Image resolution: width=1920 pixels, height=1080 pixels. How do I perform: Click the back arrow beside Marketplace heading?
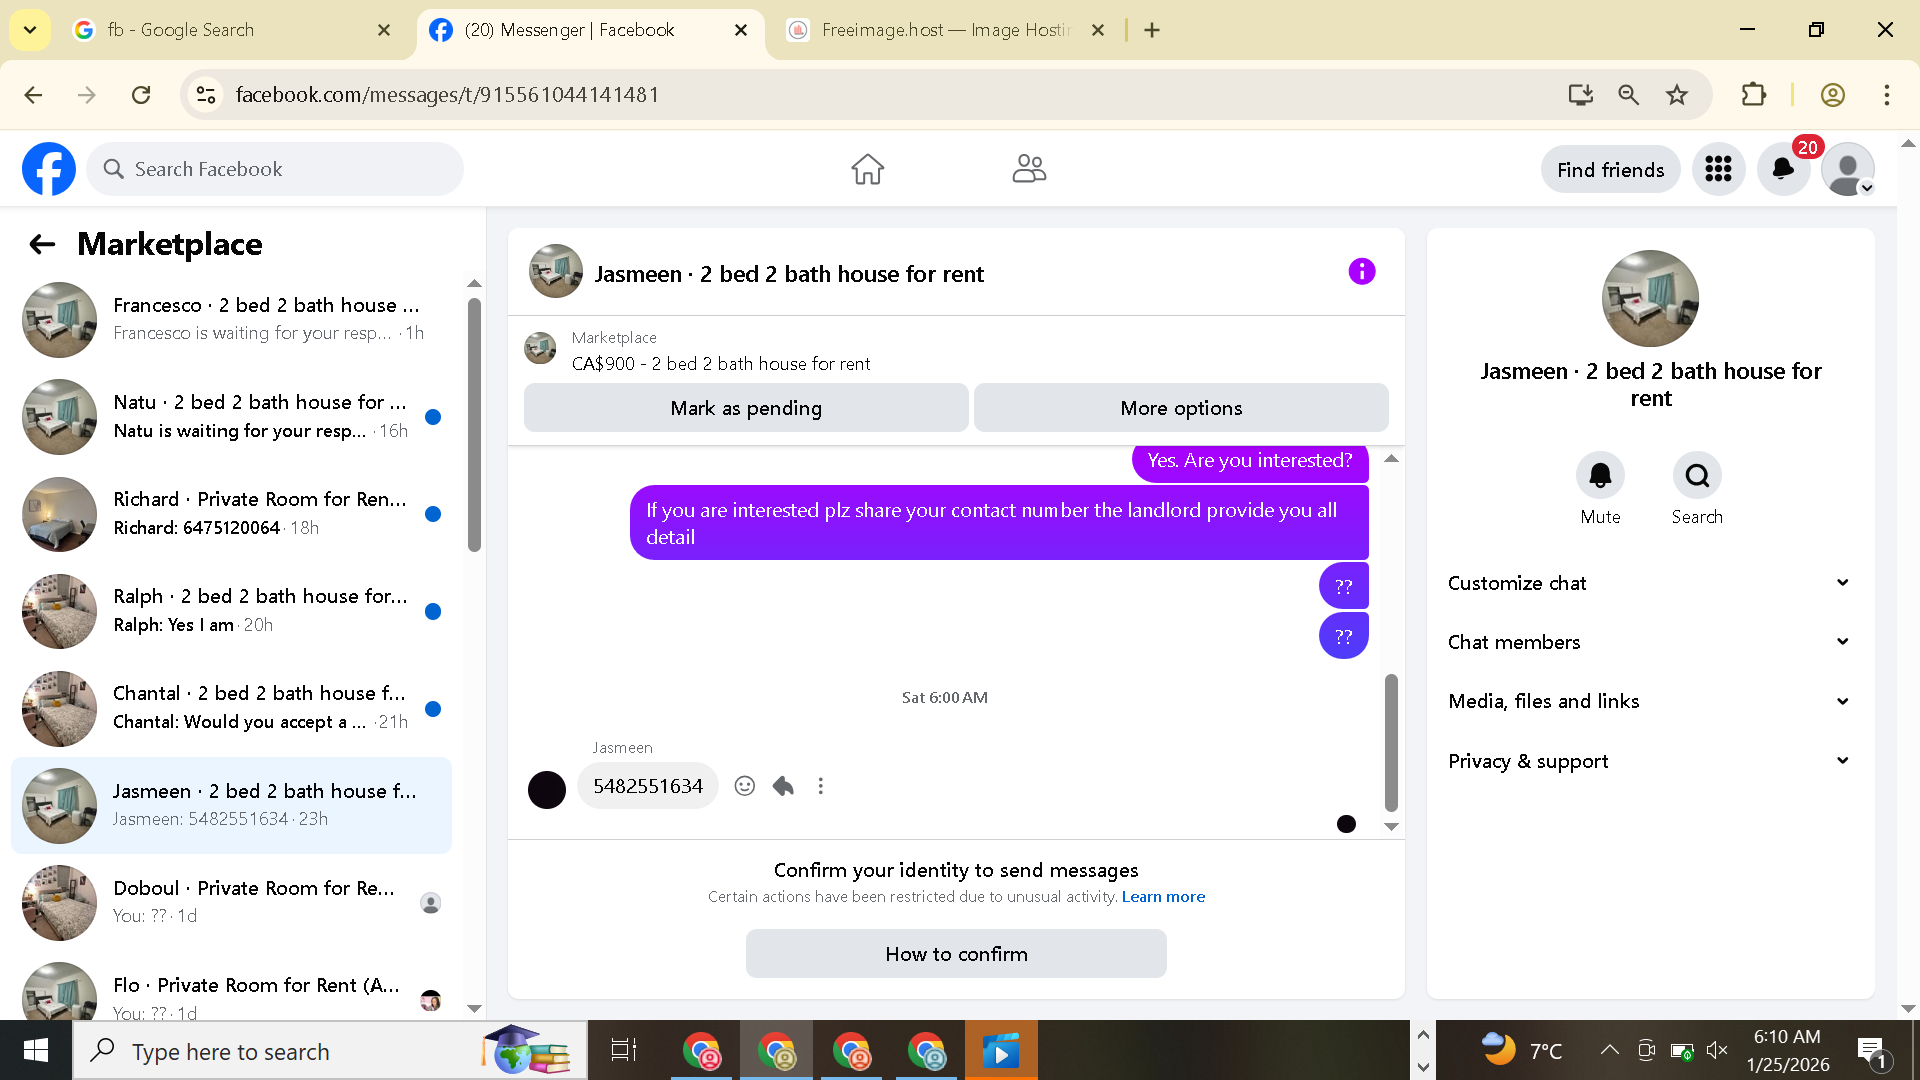pos(42,244)
